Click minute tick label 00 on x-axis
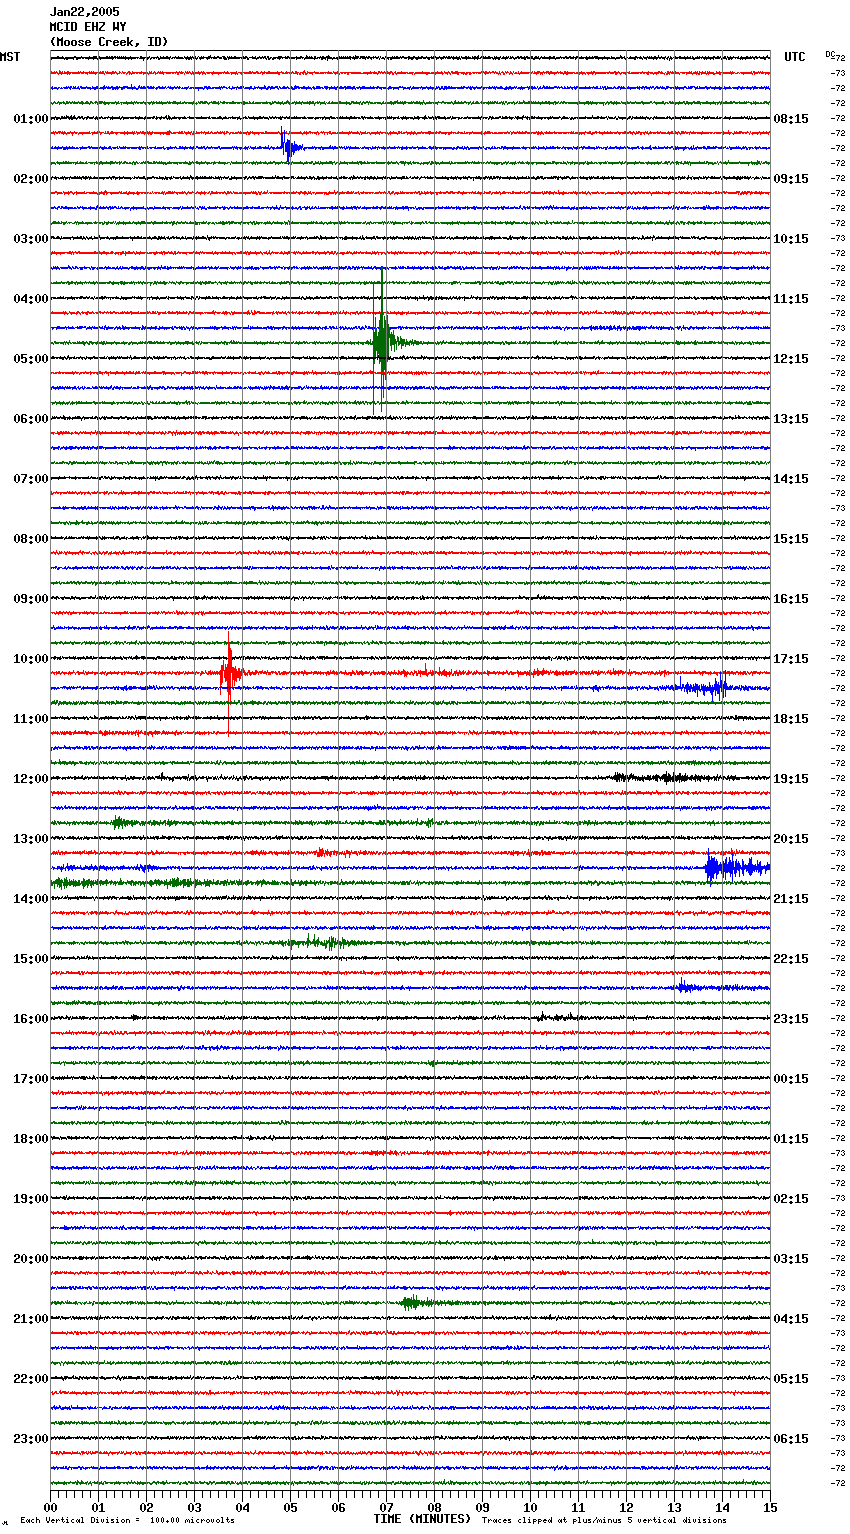The image size is (850, 1534). coord(51,1507)
